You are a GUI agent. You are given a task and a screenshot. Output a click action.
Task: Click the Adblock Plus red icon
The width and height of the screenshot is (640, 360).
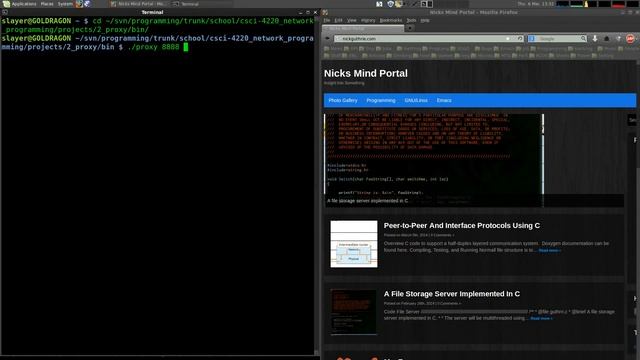click(x=630, y=38)
